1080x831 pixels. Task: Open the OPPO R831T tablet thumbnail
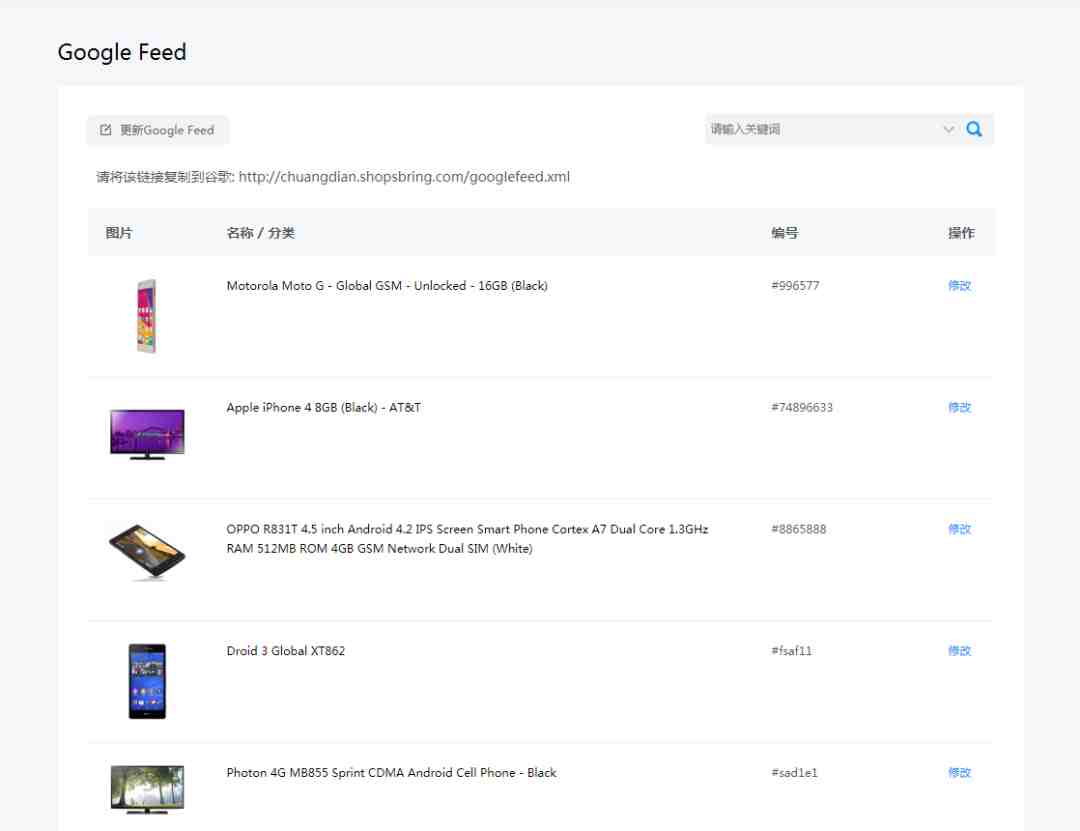[x=147, y=551]
